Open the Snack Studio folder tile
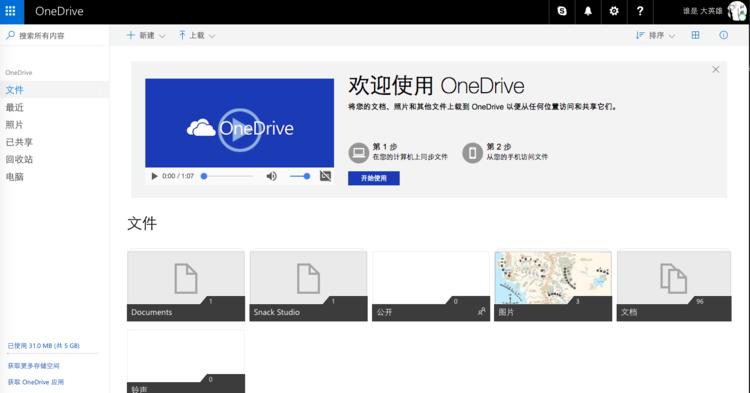The height and width of the screenshot is (393, 750). click(309, 286)
